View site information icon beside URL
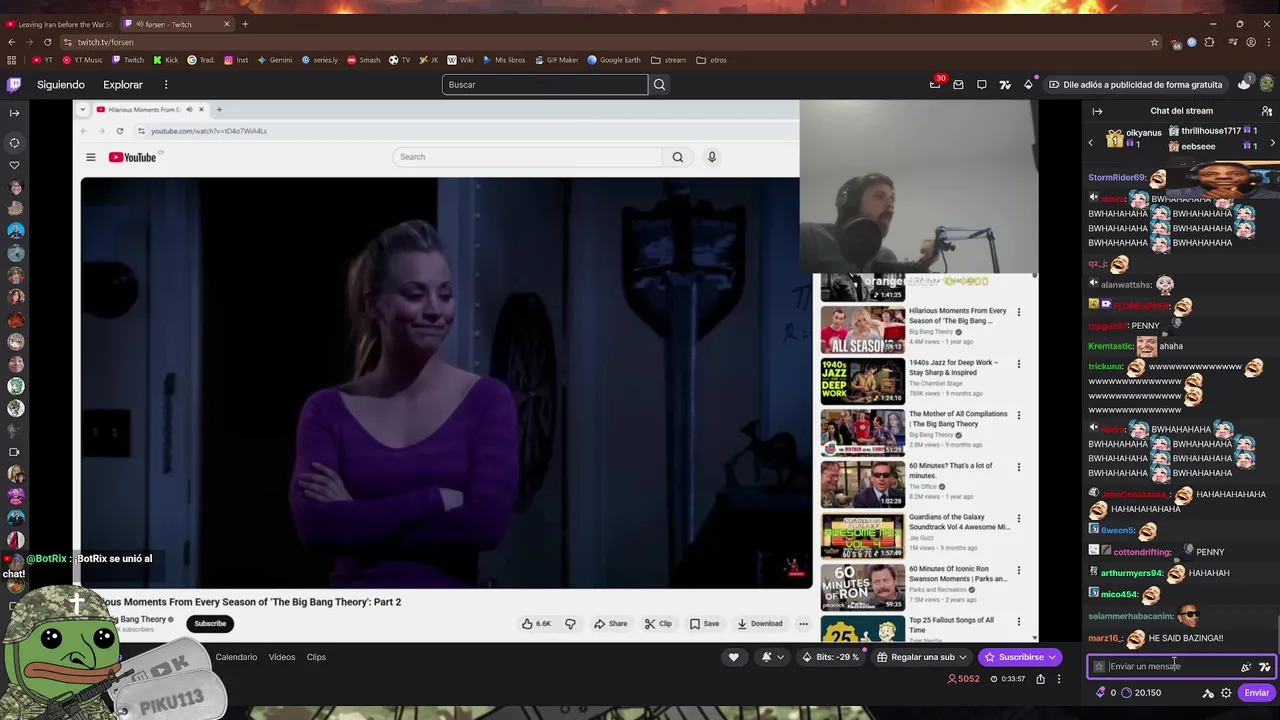The width and height of the screenshot is (1280, 720). point(67,42)
